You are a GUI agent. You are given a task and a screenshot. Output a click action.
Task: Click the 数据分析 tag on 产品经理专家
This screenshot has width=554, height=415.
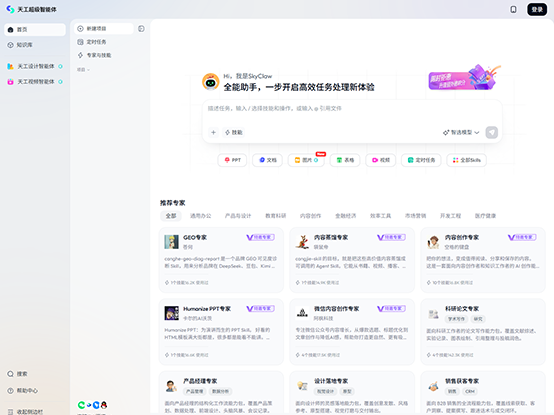click(220, 391)
